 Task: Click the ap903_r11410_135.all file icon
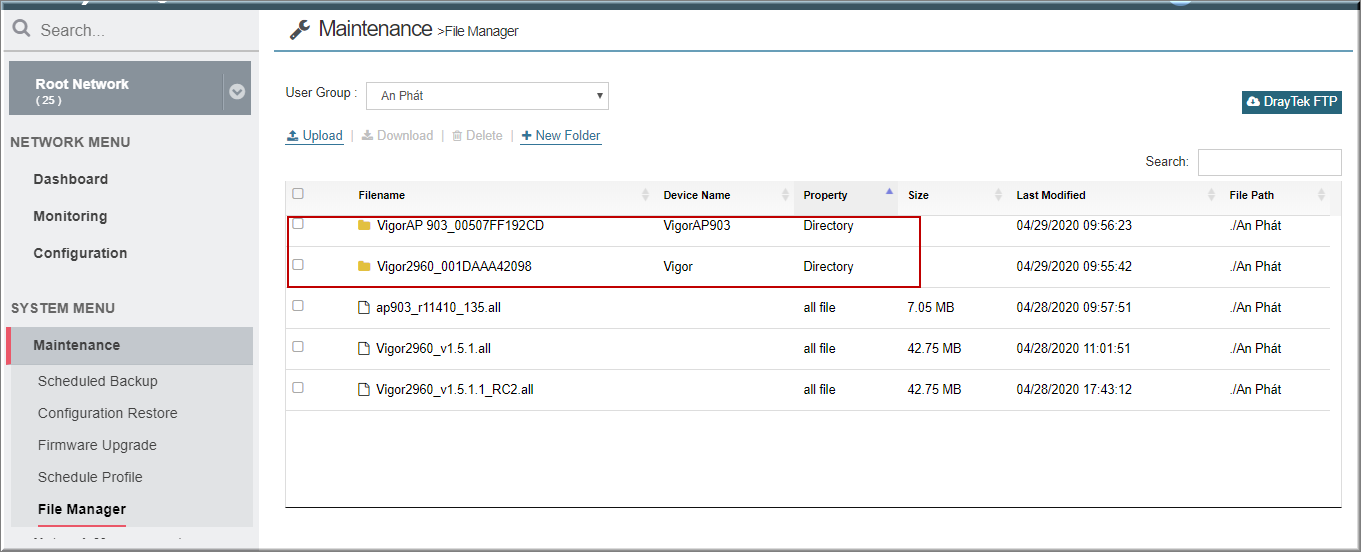tap(364, 307)
